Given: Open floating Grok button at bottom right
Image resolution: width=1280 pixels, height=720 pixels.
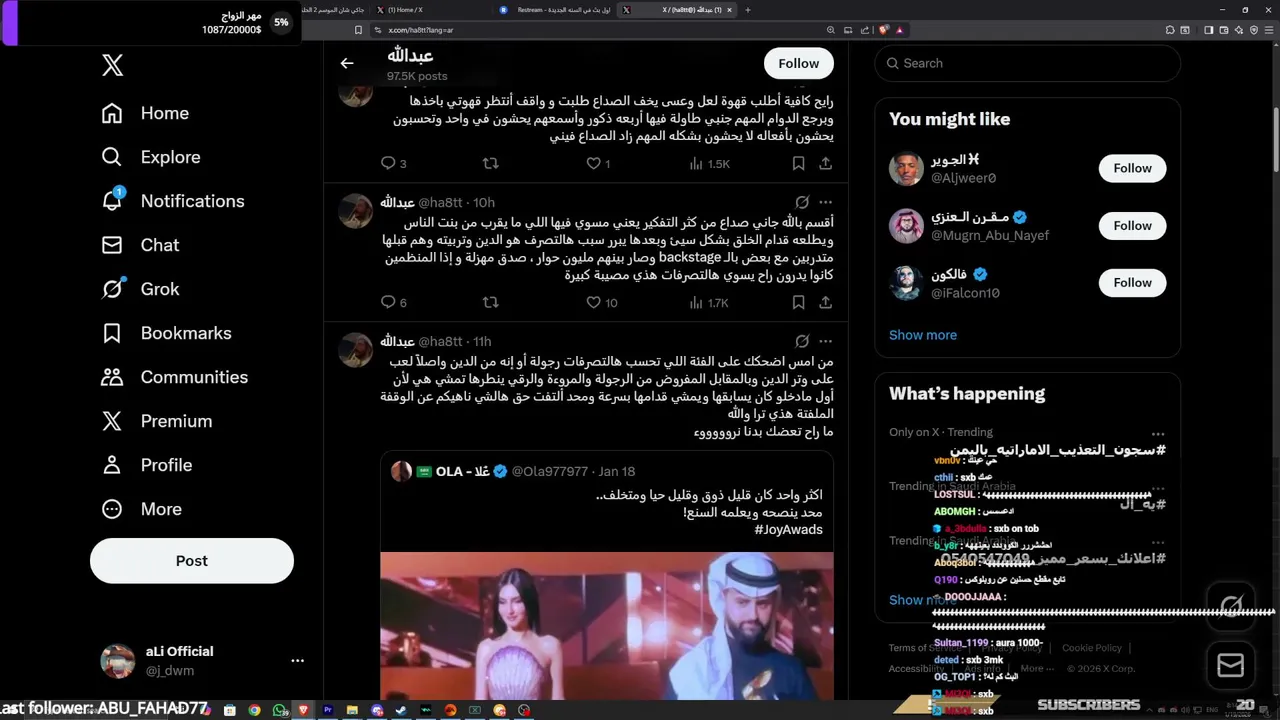Looking at the screenshot, I should click(x=1230, y=606).
